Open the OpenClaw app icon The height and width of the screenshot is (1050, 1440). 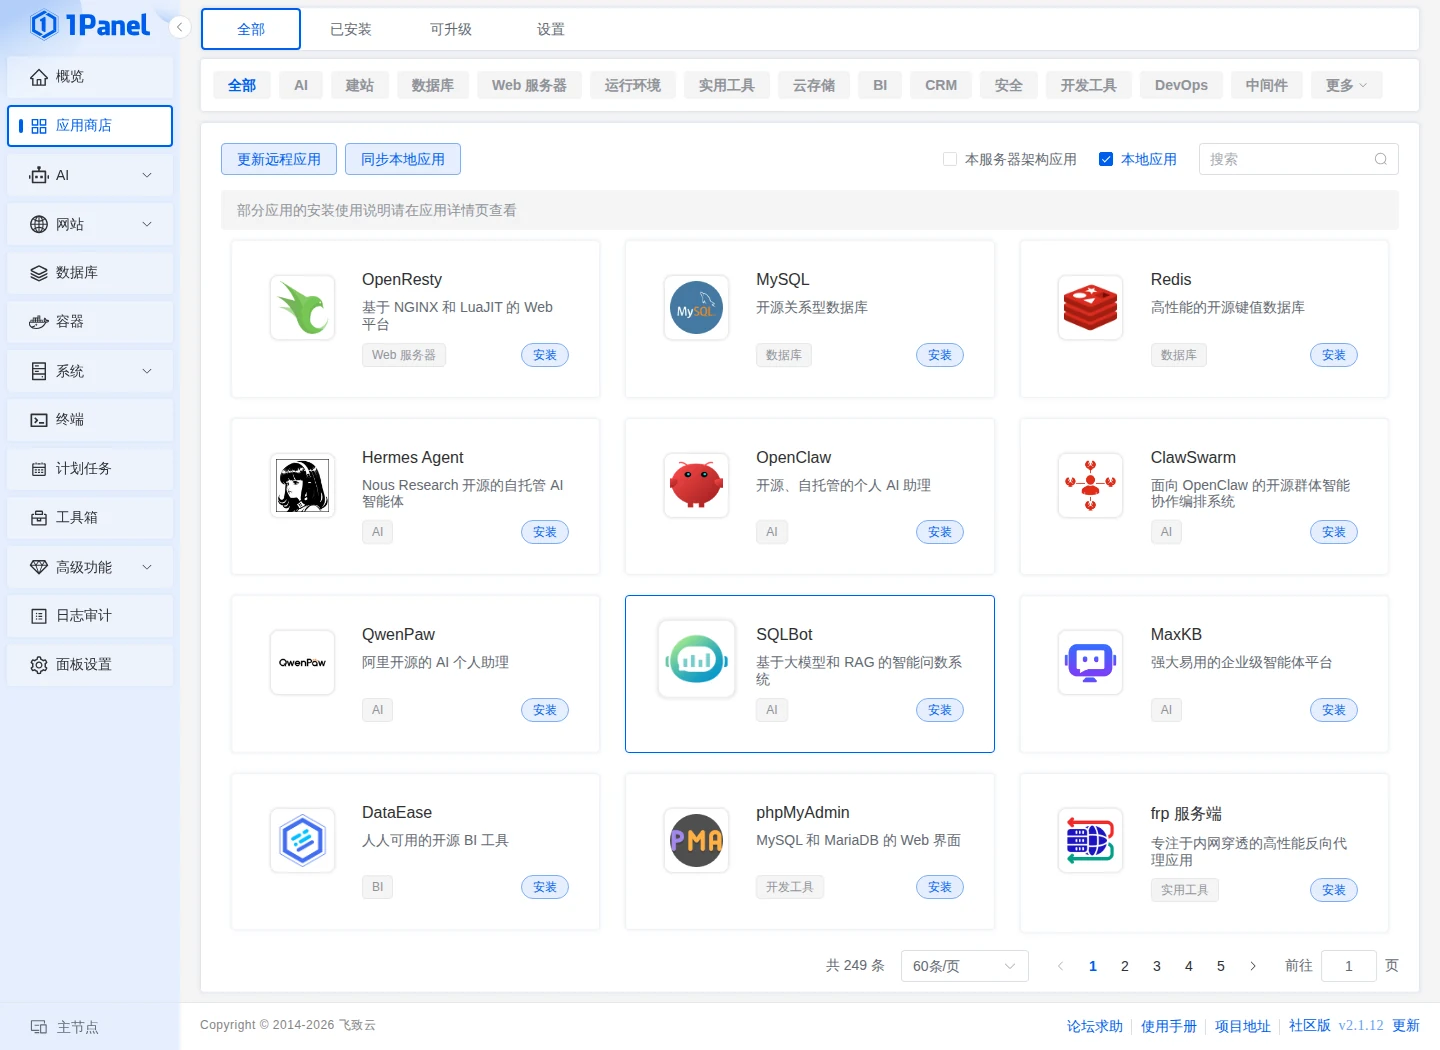(x=696, y=485)
